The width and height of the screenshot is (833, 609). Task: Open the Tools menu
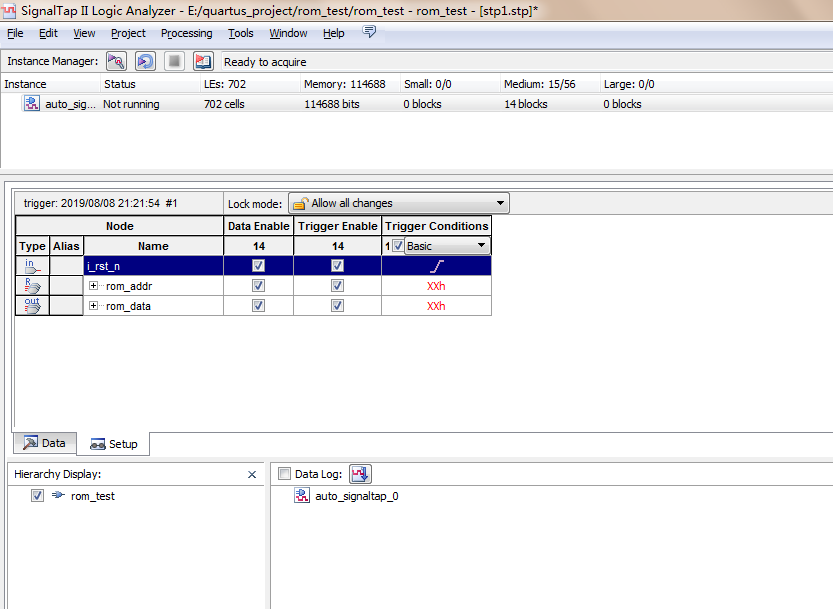241,33
